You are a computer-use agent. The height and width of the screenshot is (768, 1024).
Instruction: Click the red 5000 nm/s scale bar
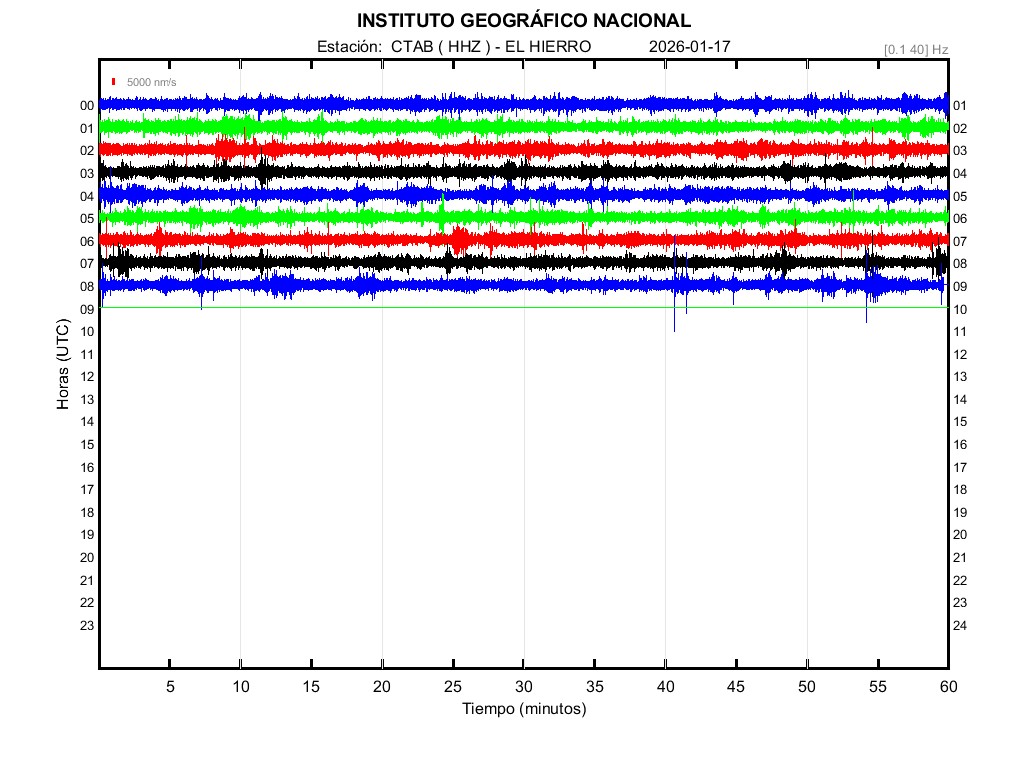(x=115, y=81)
